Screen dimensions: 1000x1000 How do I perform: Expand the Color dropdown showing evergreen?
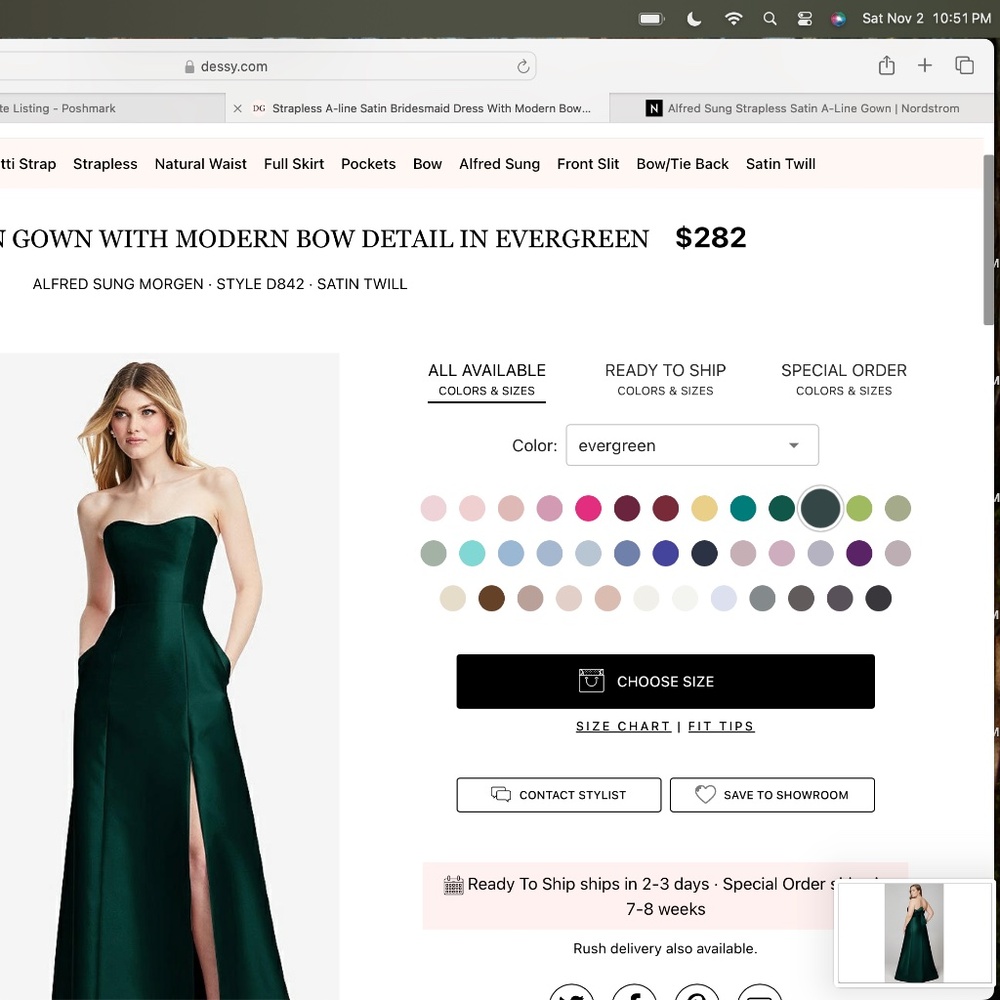692,445
